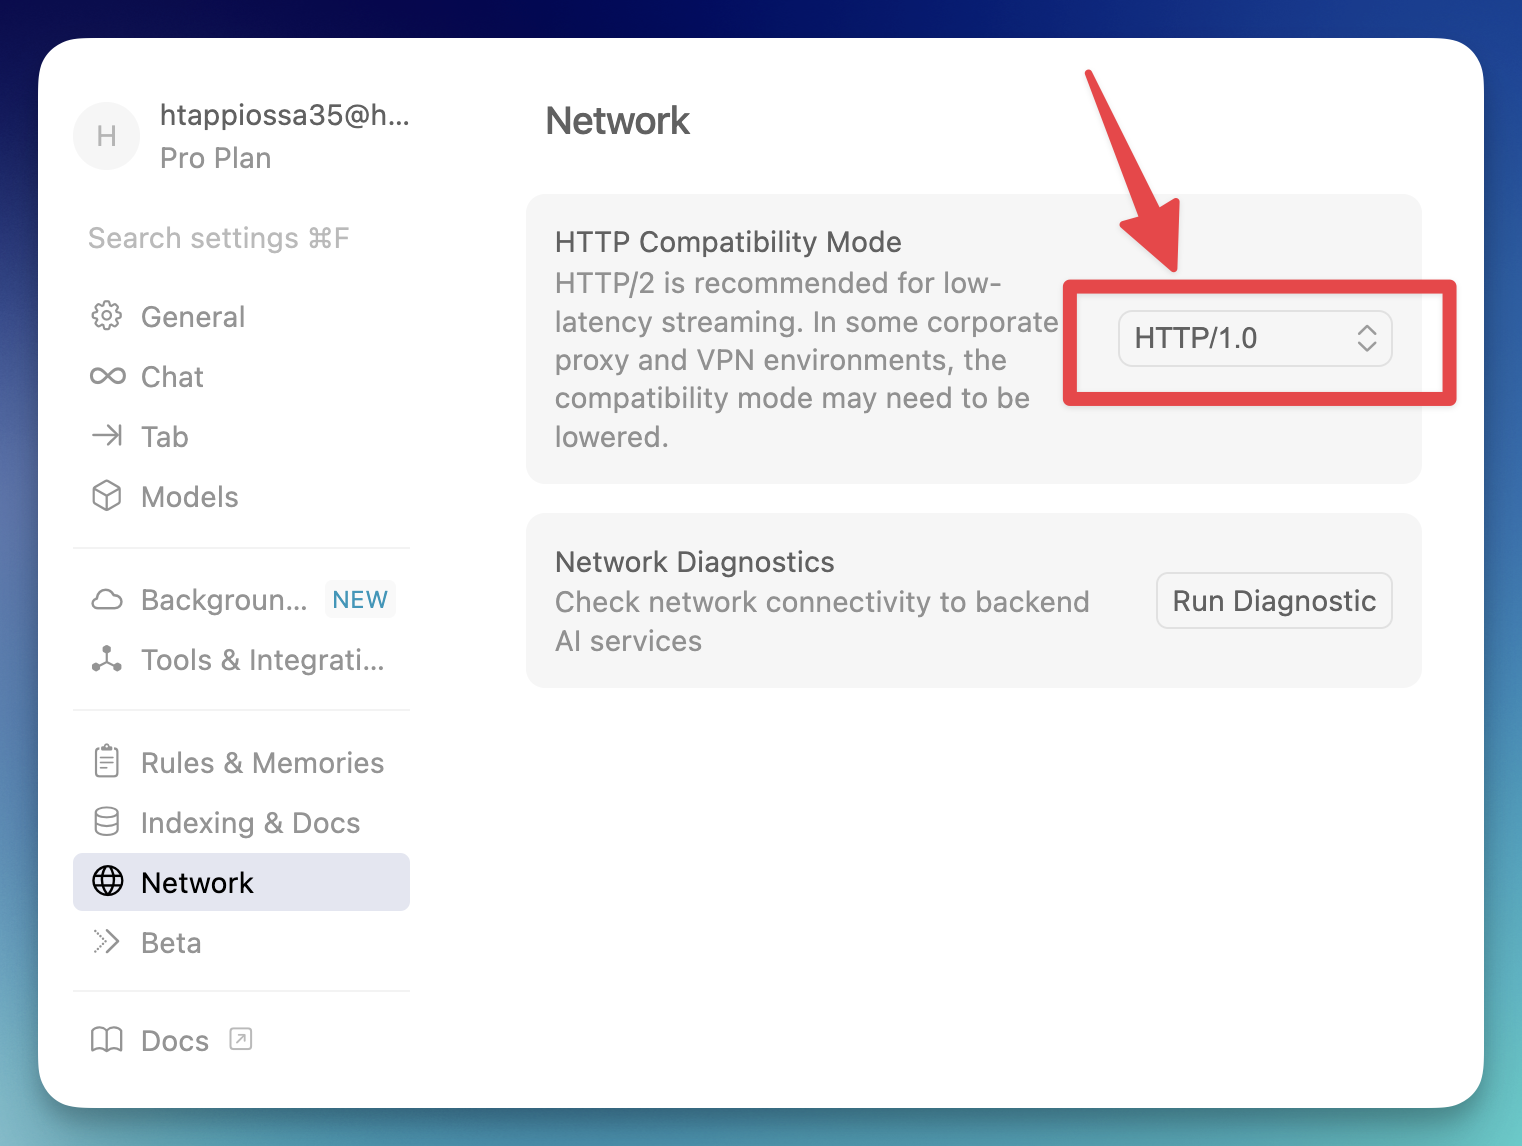Click the Docs book icon
The image size is (1522, 1146).
pos(107,1040)
